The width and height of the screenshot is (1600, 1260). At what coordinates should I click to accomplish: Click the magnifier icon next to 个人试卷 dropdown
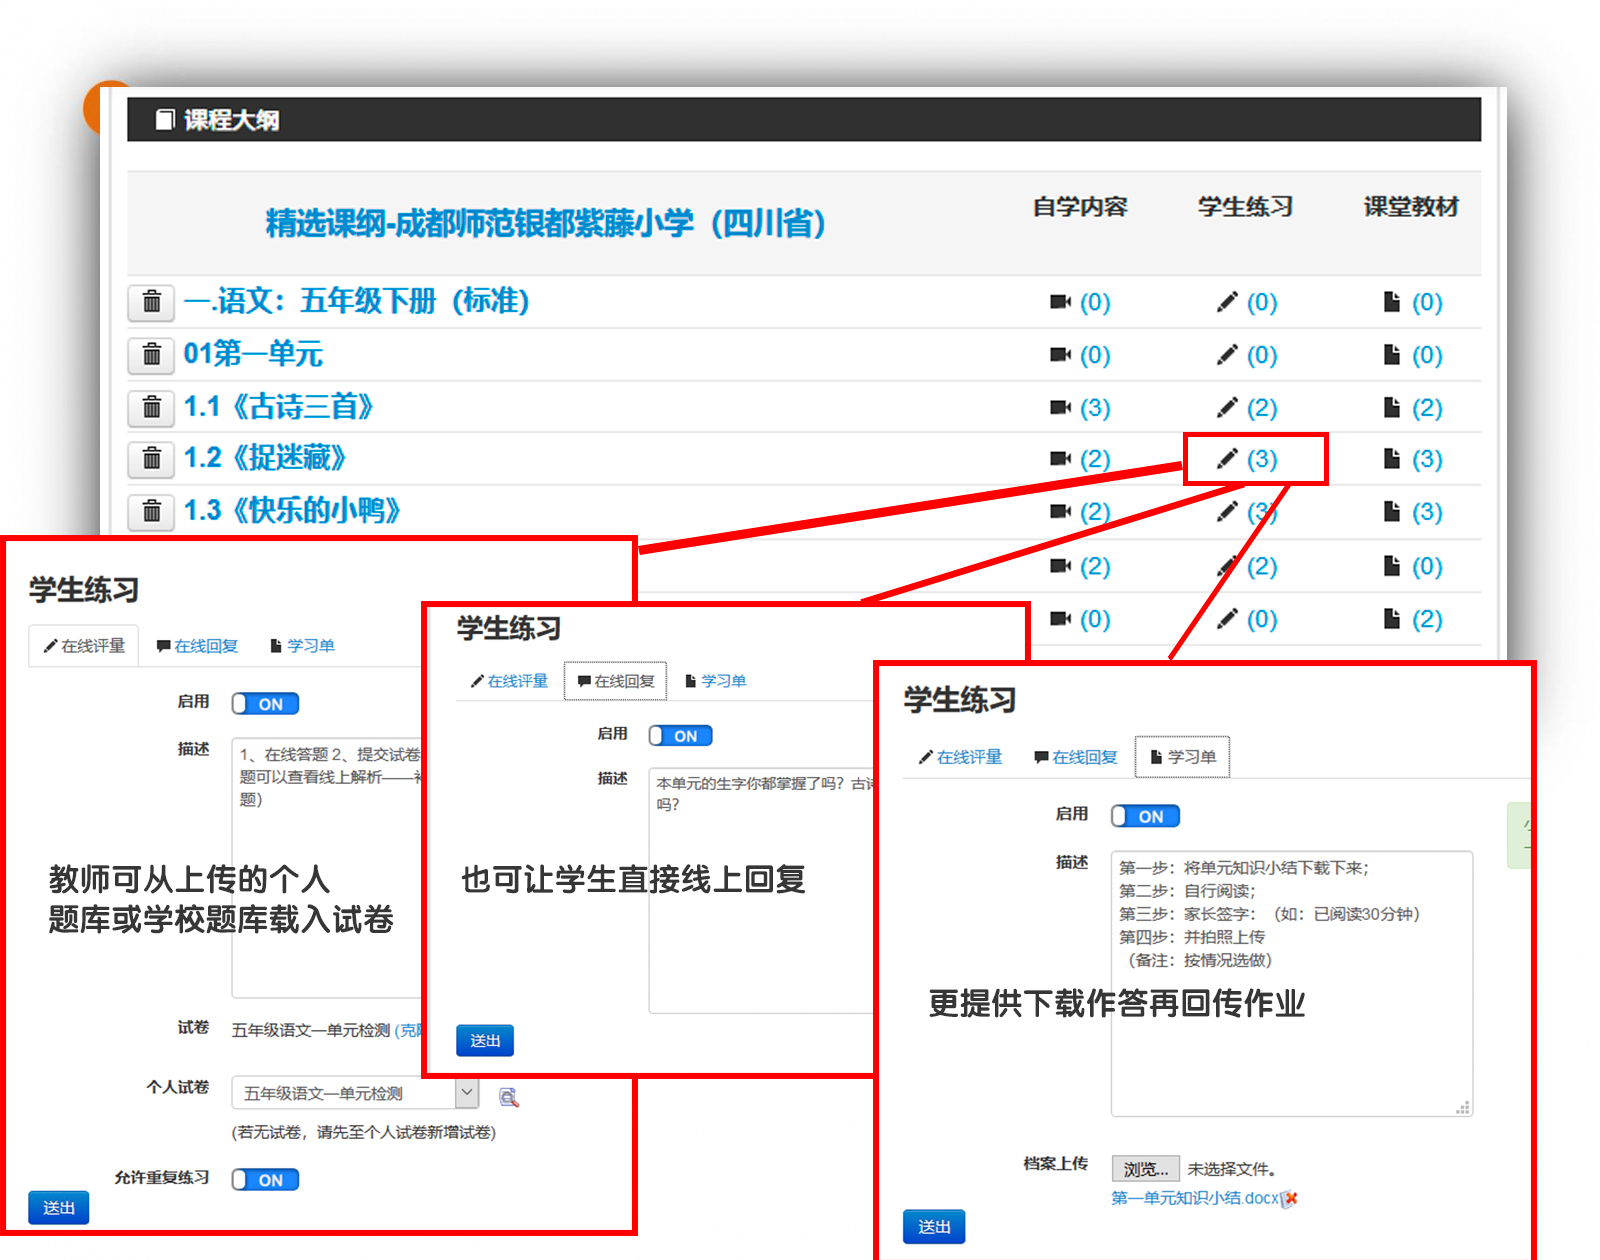tap(508, 1097)
